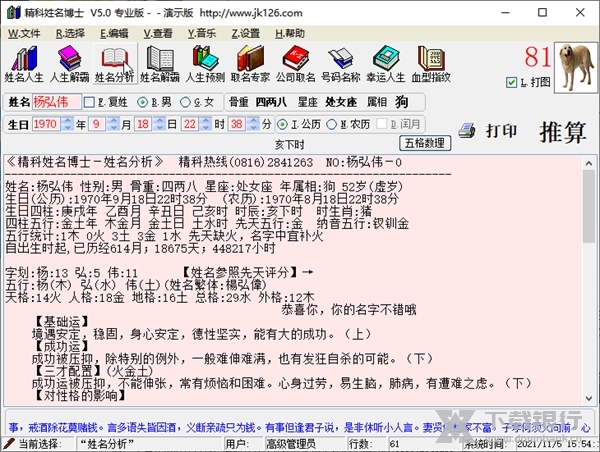This screenshot has width=600, height=452.
Task: Click the 姓名 input field with 杨弘伟
Action: 57,102
